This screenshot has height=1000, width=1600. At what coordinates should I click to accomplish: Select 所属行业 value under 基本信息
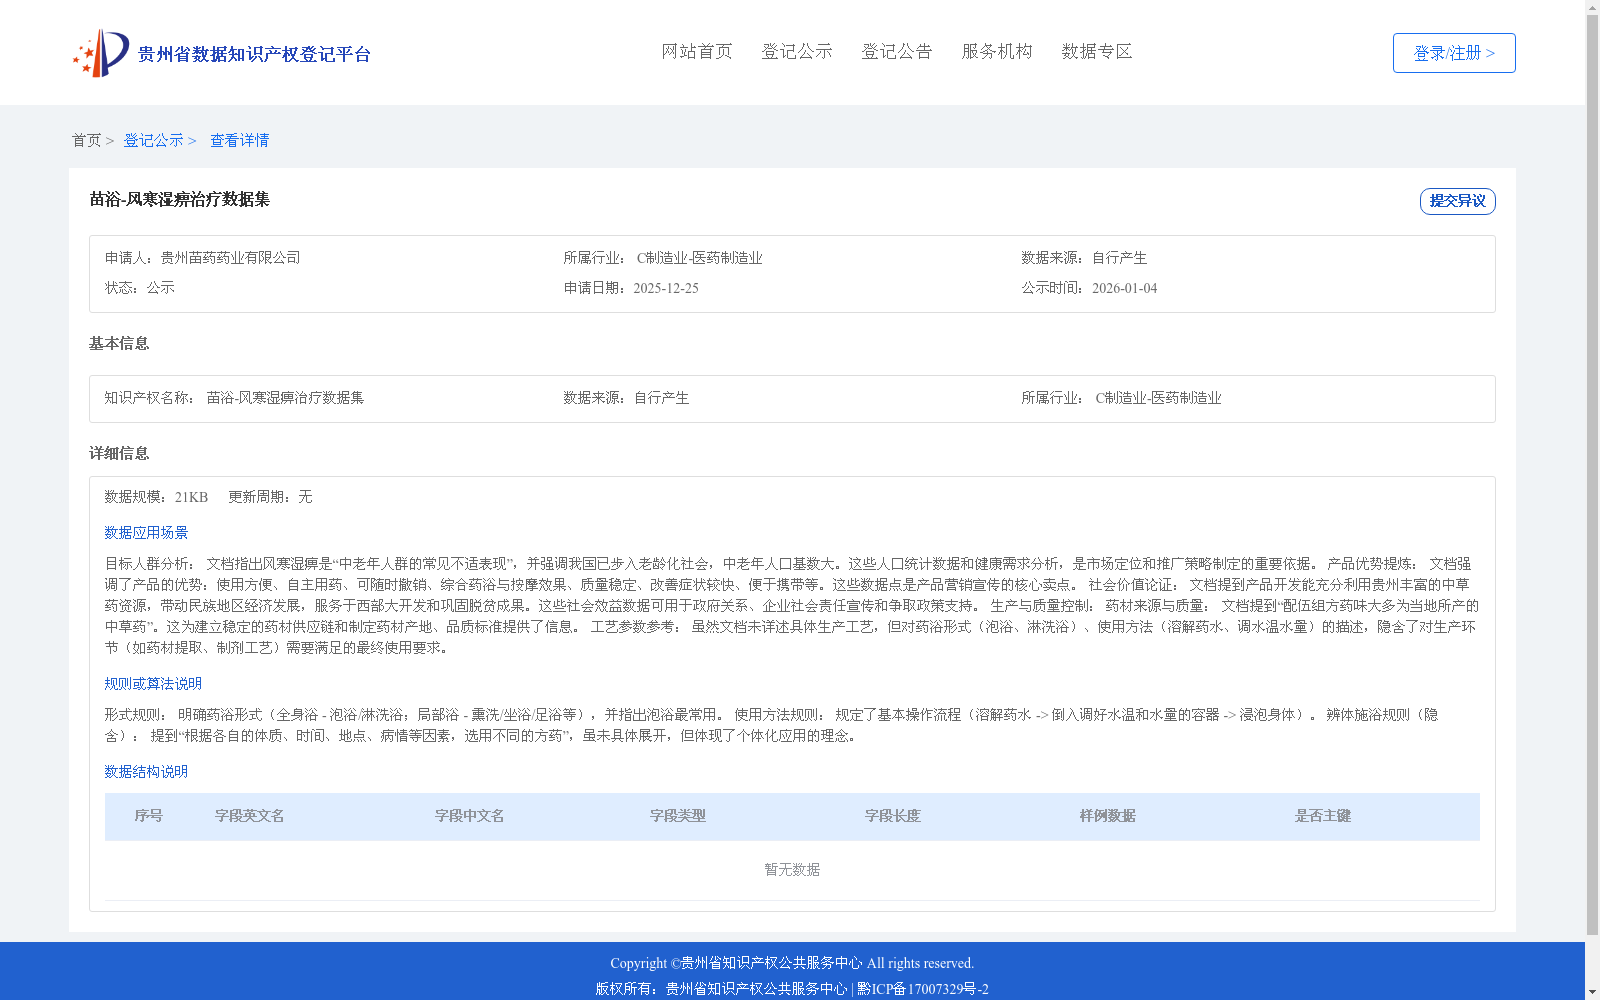tap(1158, 398)
